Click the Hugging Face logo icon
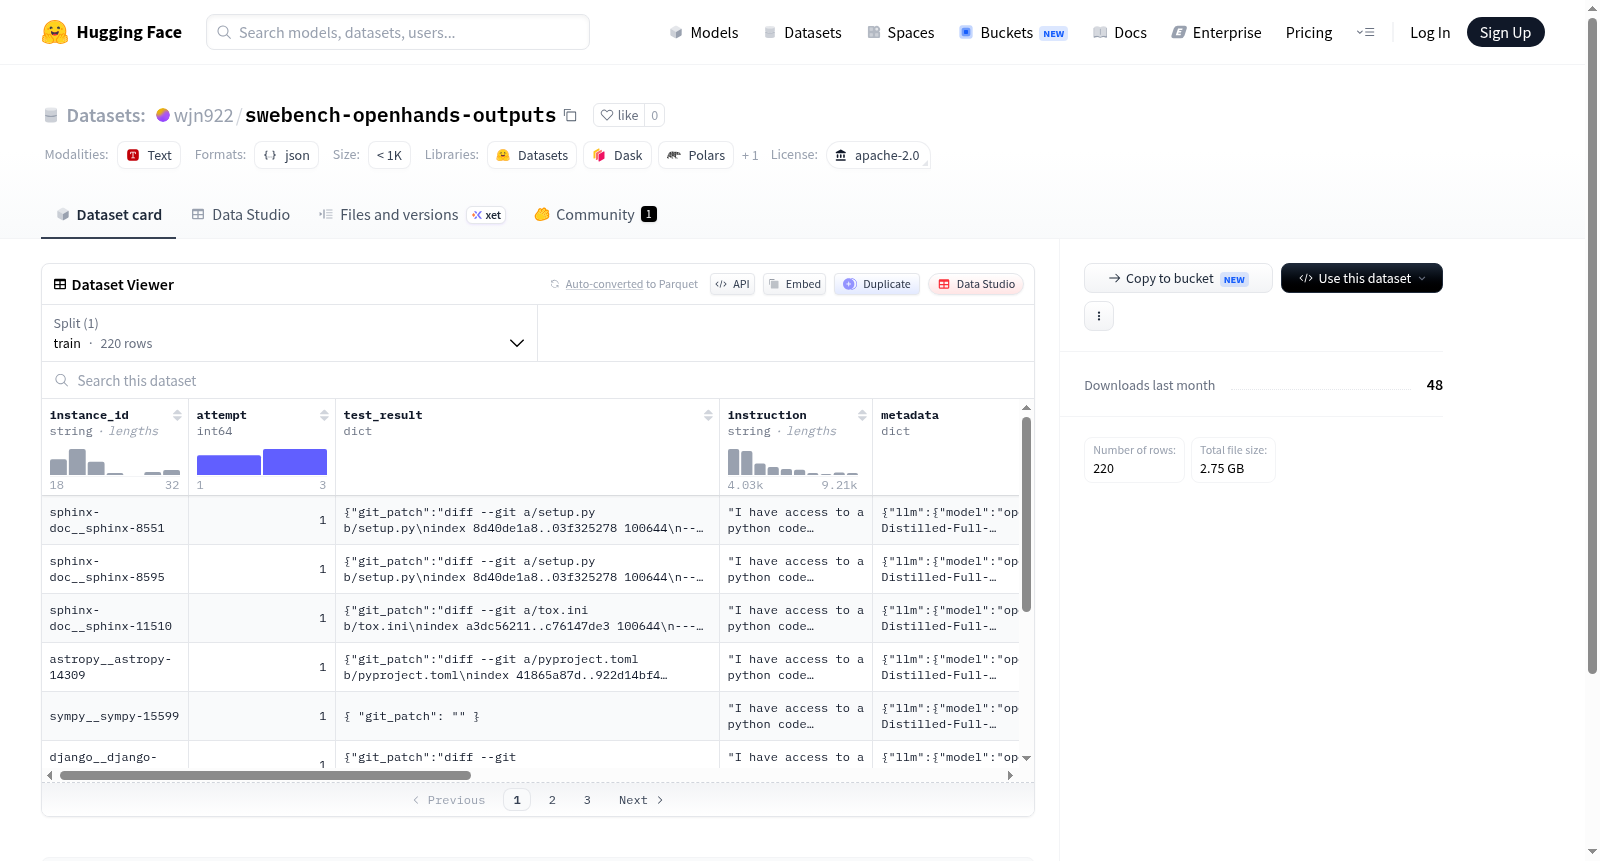This screenshot has height=861, width=1600. tap(55, 32)
